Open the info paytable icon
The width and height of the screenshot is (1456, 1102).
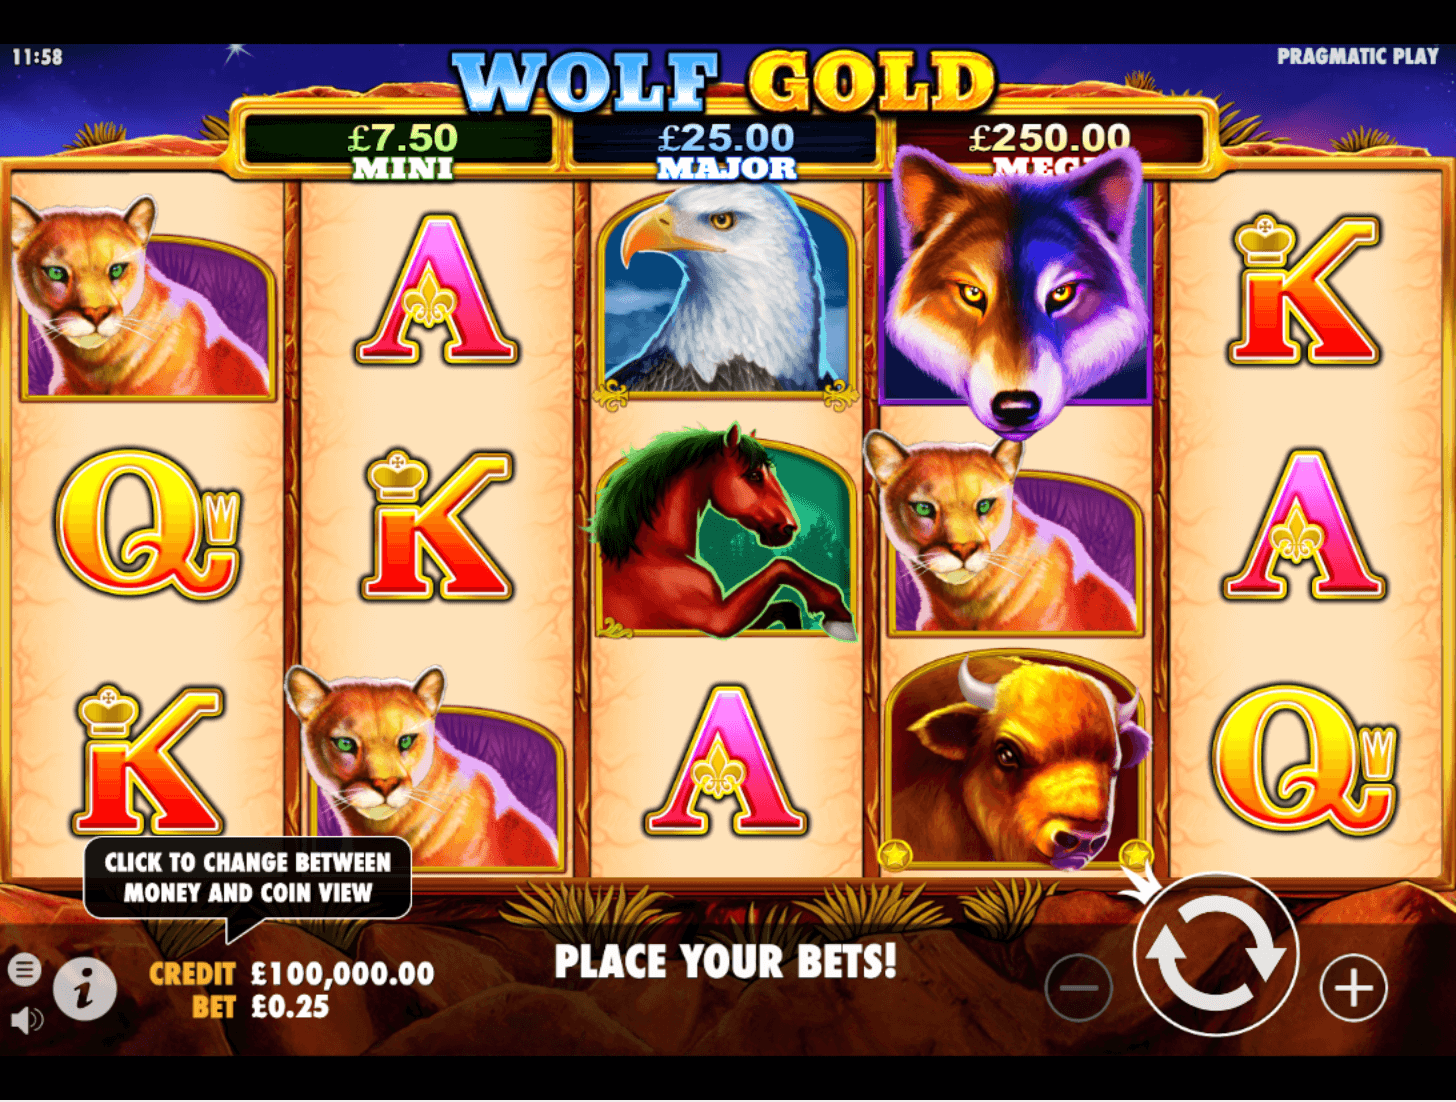(x=85, y=990)
